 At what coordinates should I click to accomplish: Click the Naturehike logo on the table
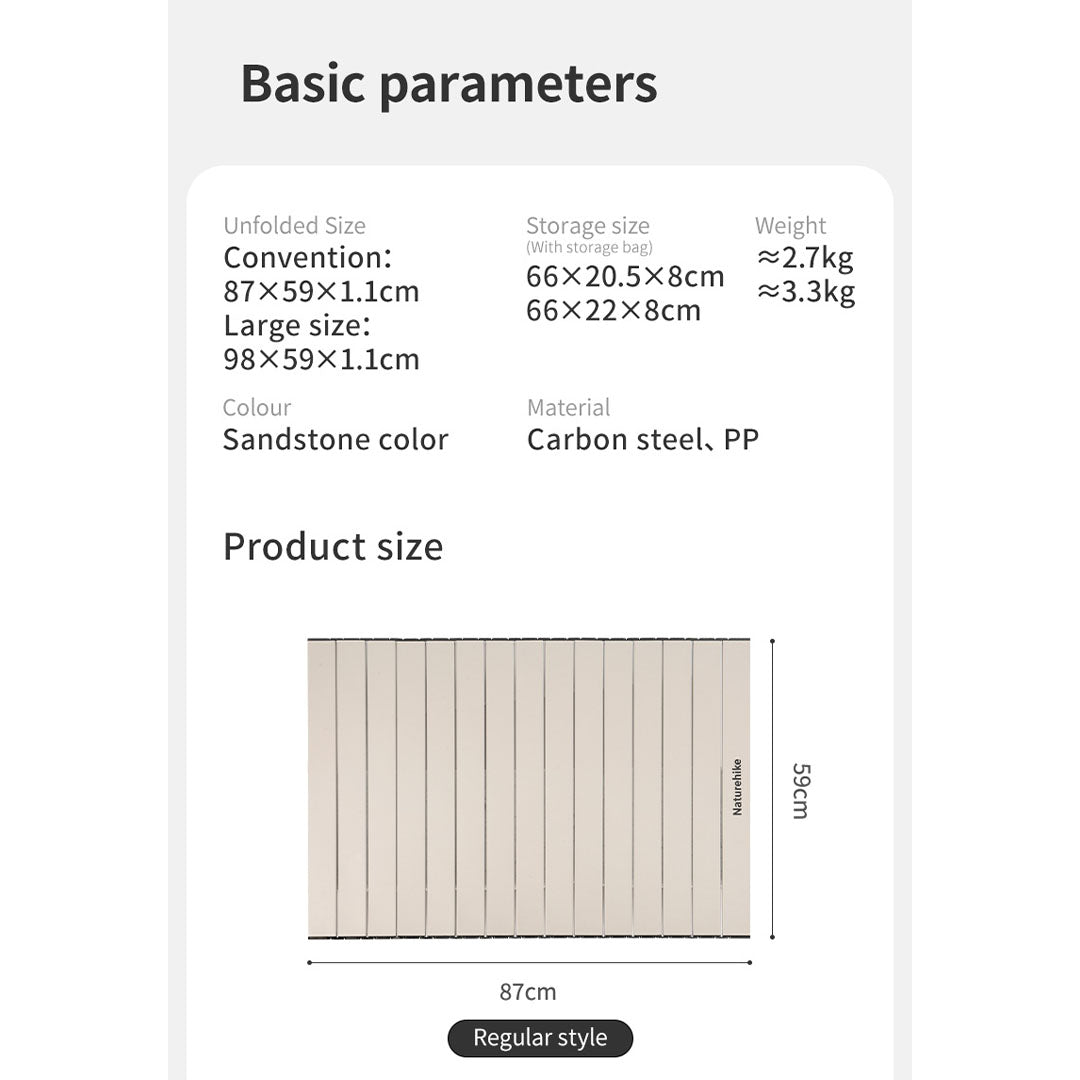[x=737, y=787]
